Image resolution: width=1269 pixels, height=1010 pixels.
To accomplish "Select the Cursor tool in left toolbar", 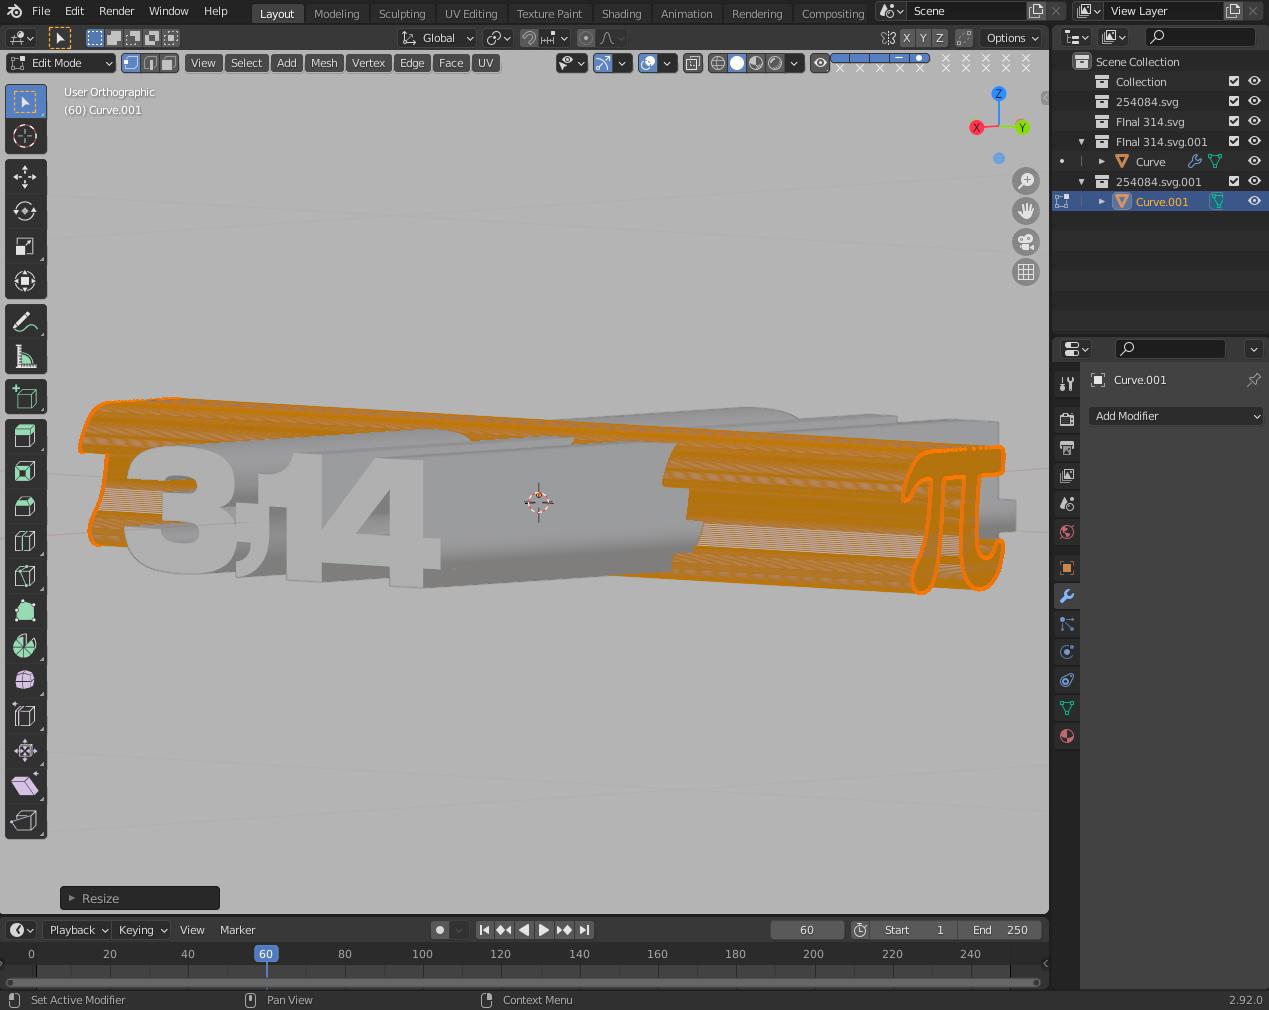I will tap(25, 136).
